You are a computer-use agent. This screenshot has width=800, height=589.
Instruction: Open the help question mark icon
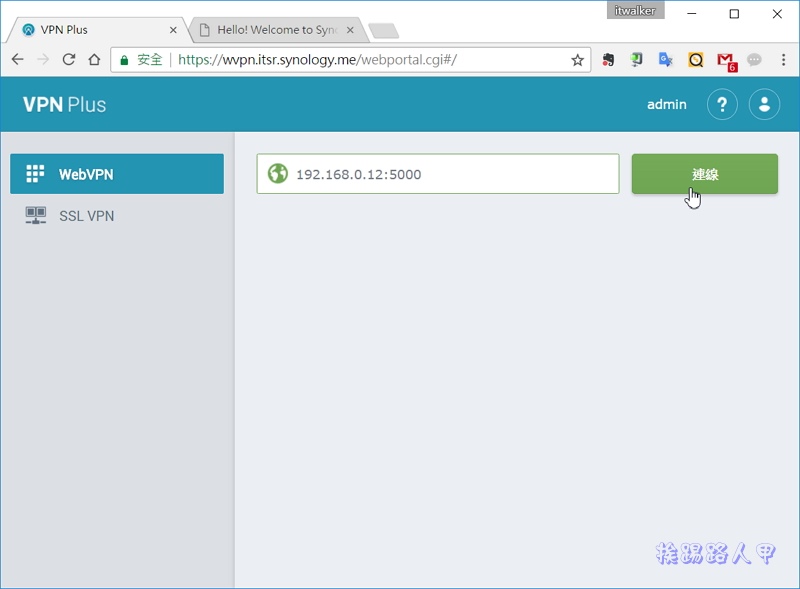point(722,104)
